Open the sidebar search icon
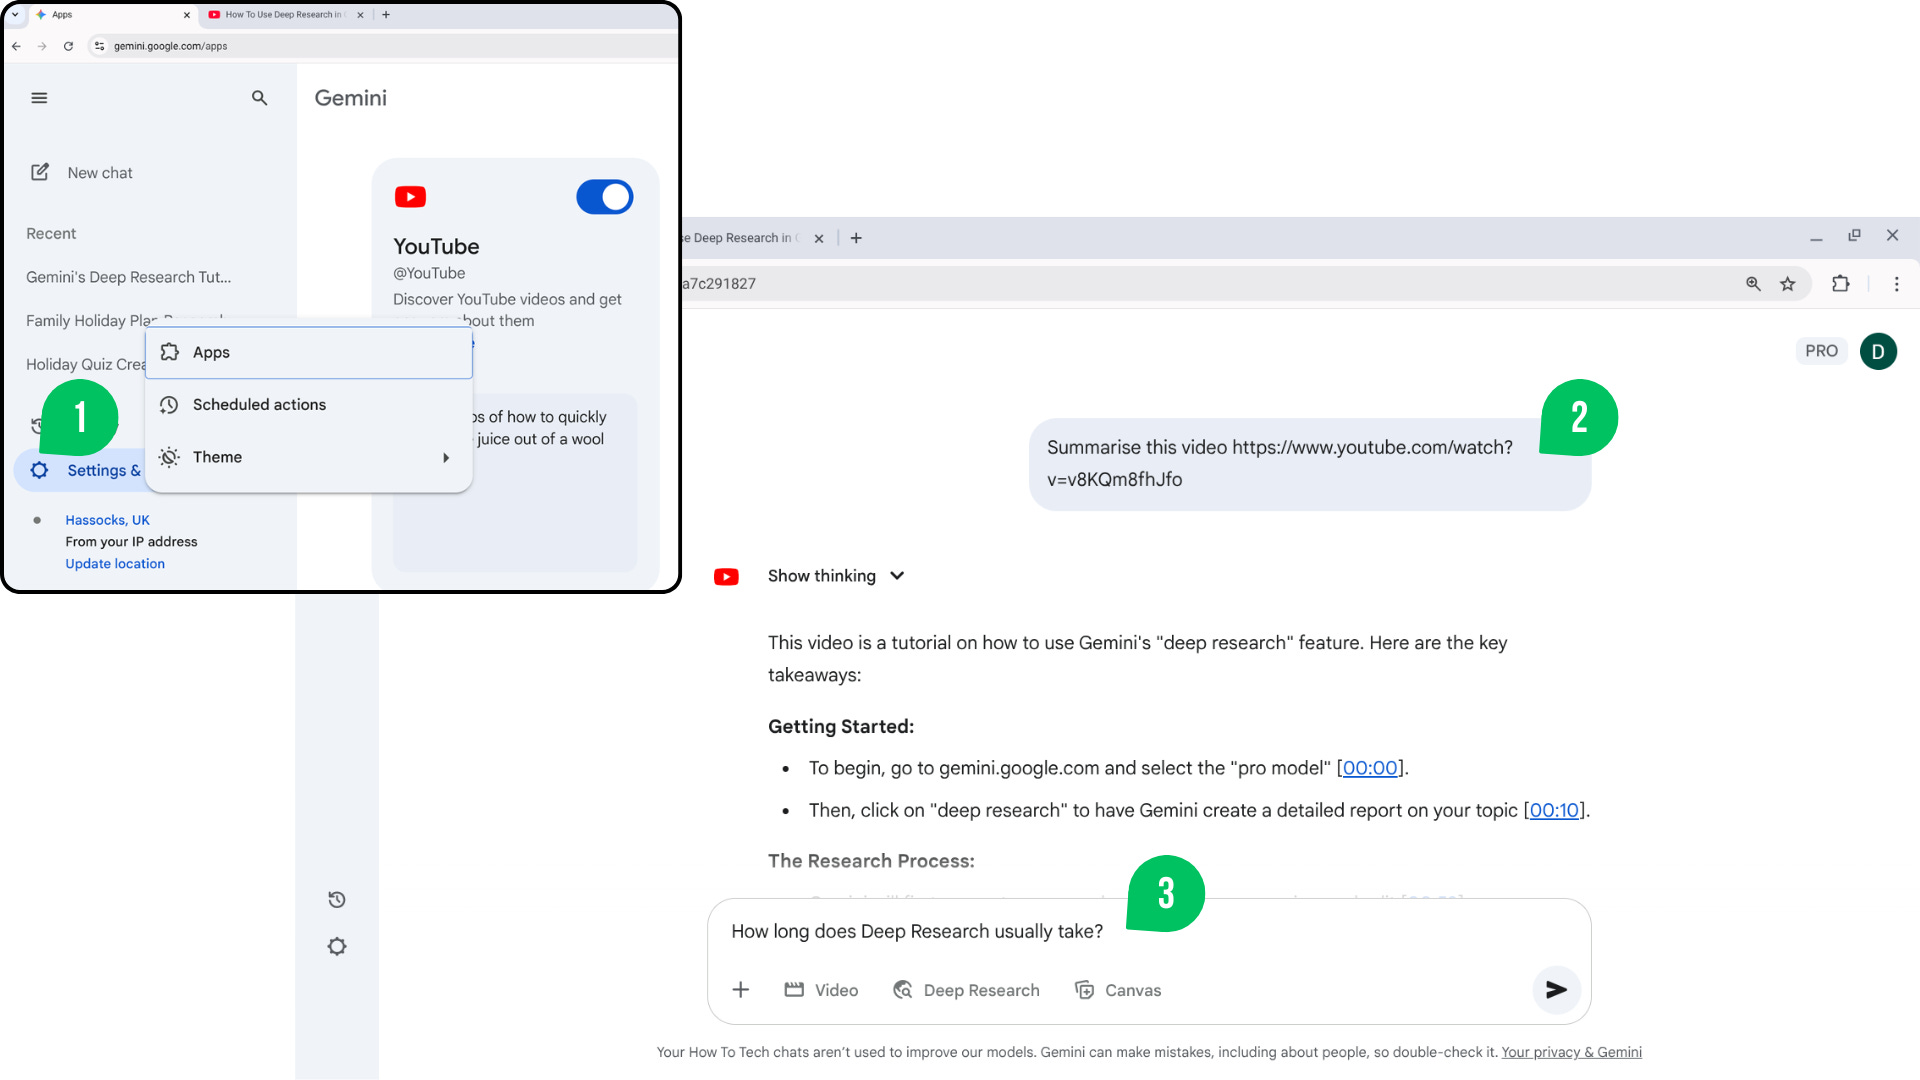Image resolution: width=1920 pixels, height=1080 pixels. point(259,98)
